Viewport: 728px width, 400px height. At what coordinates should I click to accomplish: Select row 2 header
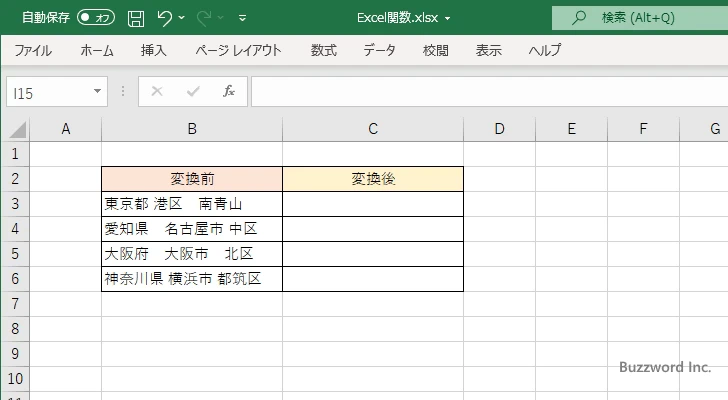pos(15,179)
